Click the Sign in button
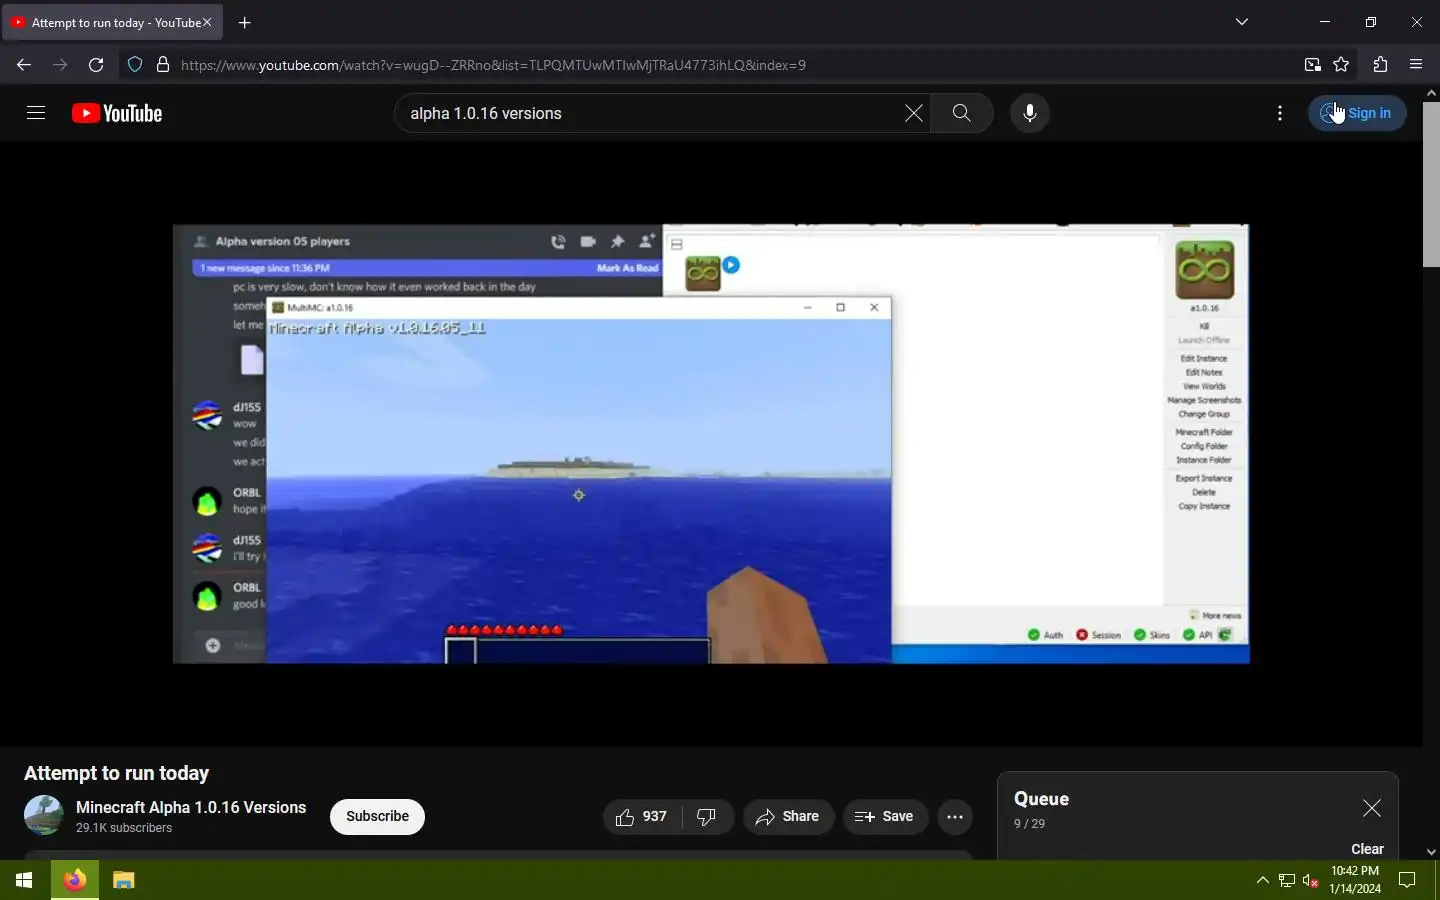Screen dimensions: 1440x900 1357,113
